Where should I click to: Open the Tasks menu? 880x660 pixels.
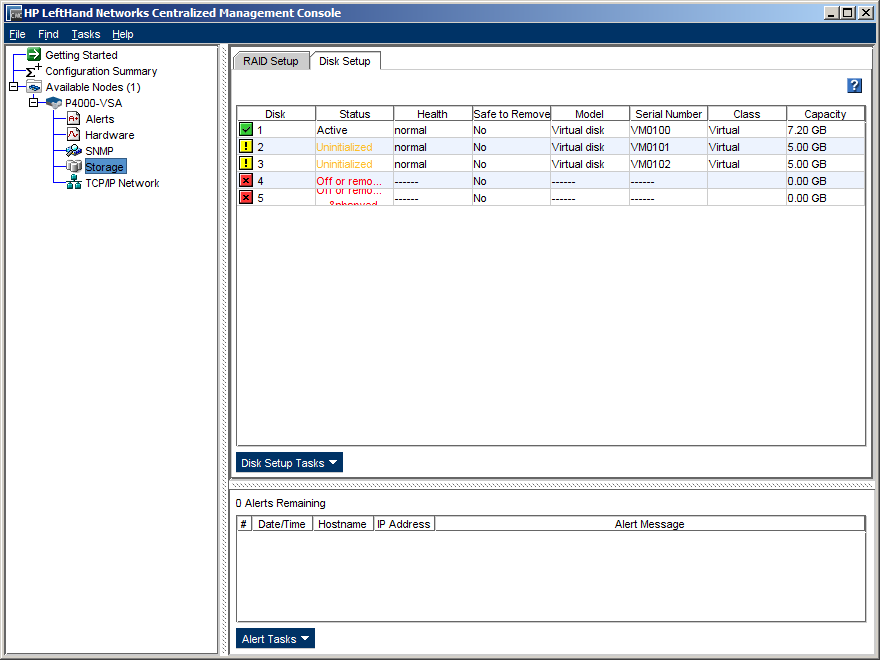(x=86, y=34)
